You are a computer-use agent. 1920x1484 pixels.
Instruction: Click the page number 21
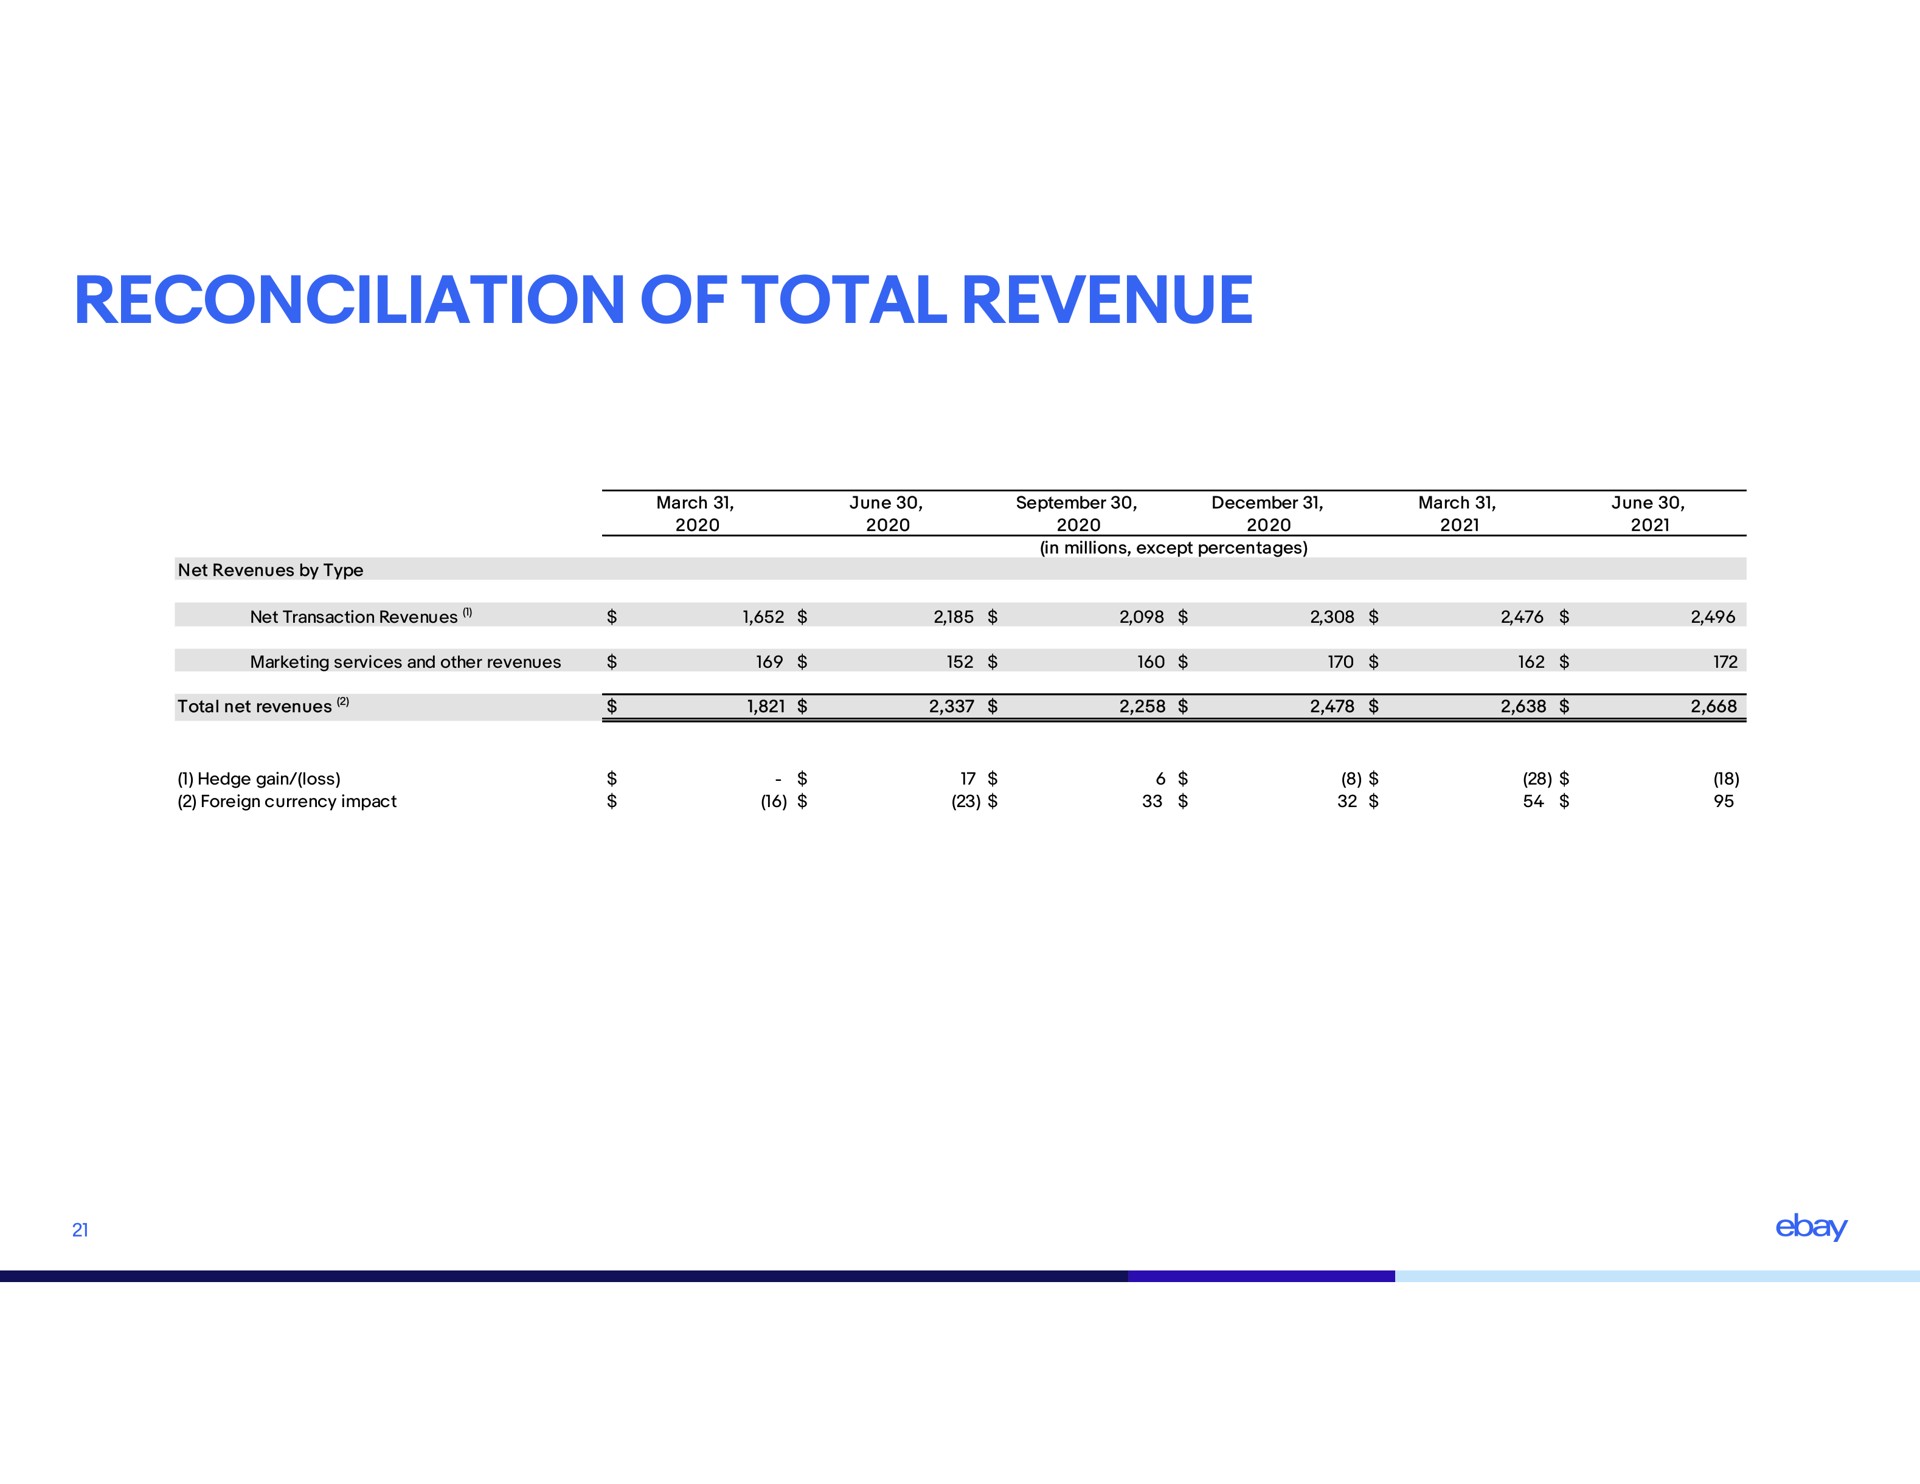[80, 1230]
